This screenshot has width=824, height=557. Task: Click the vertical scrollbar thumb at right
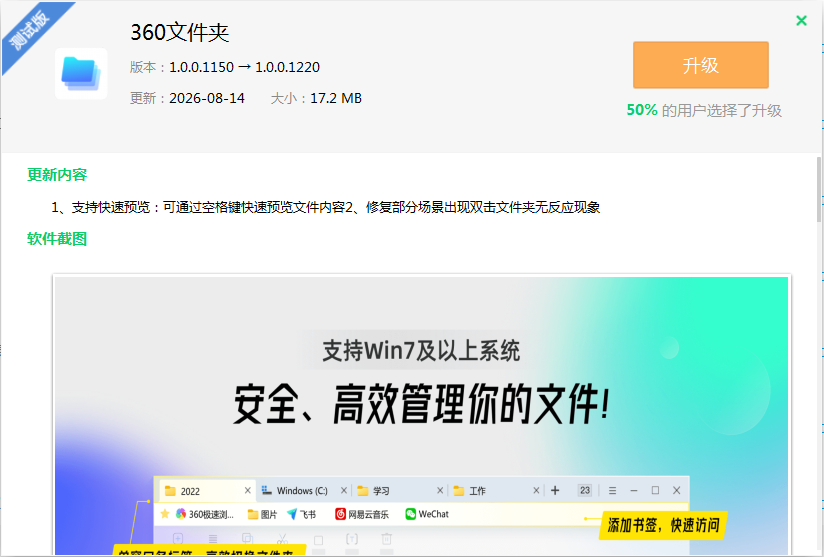819,189
